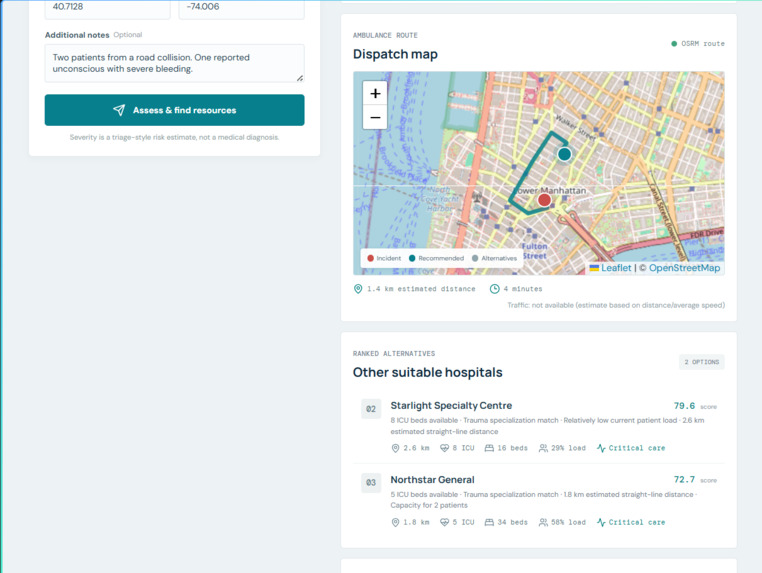Zoom in on the dispatch map
Image resolution: width=762 pixels, height=573 pixels.
coord(375,93)
